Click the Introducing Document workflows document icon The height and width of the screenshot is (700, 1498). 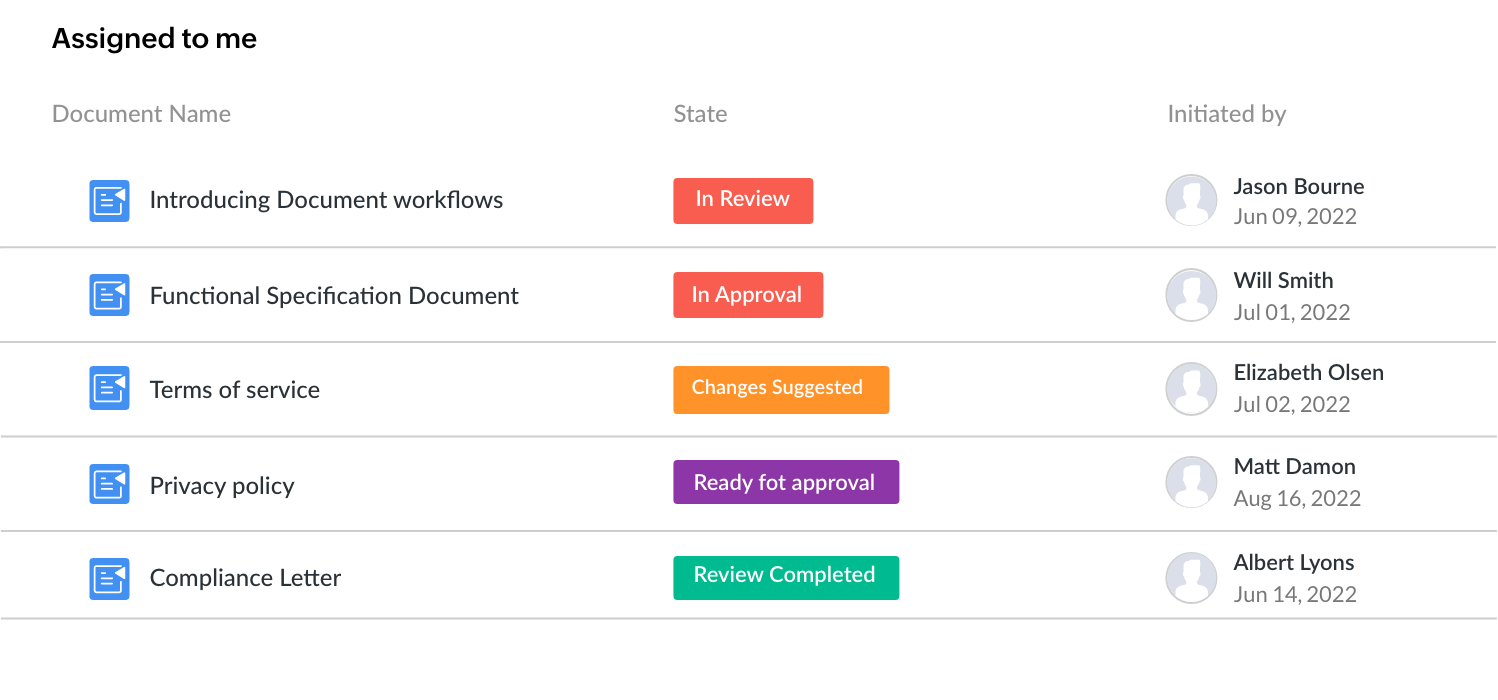[x=109, y=200]
